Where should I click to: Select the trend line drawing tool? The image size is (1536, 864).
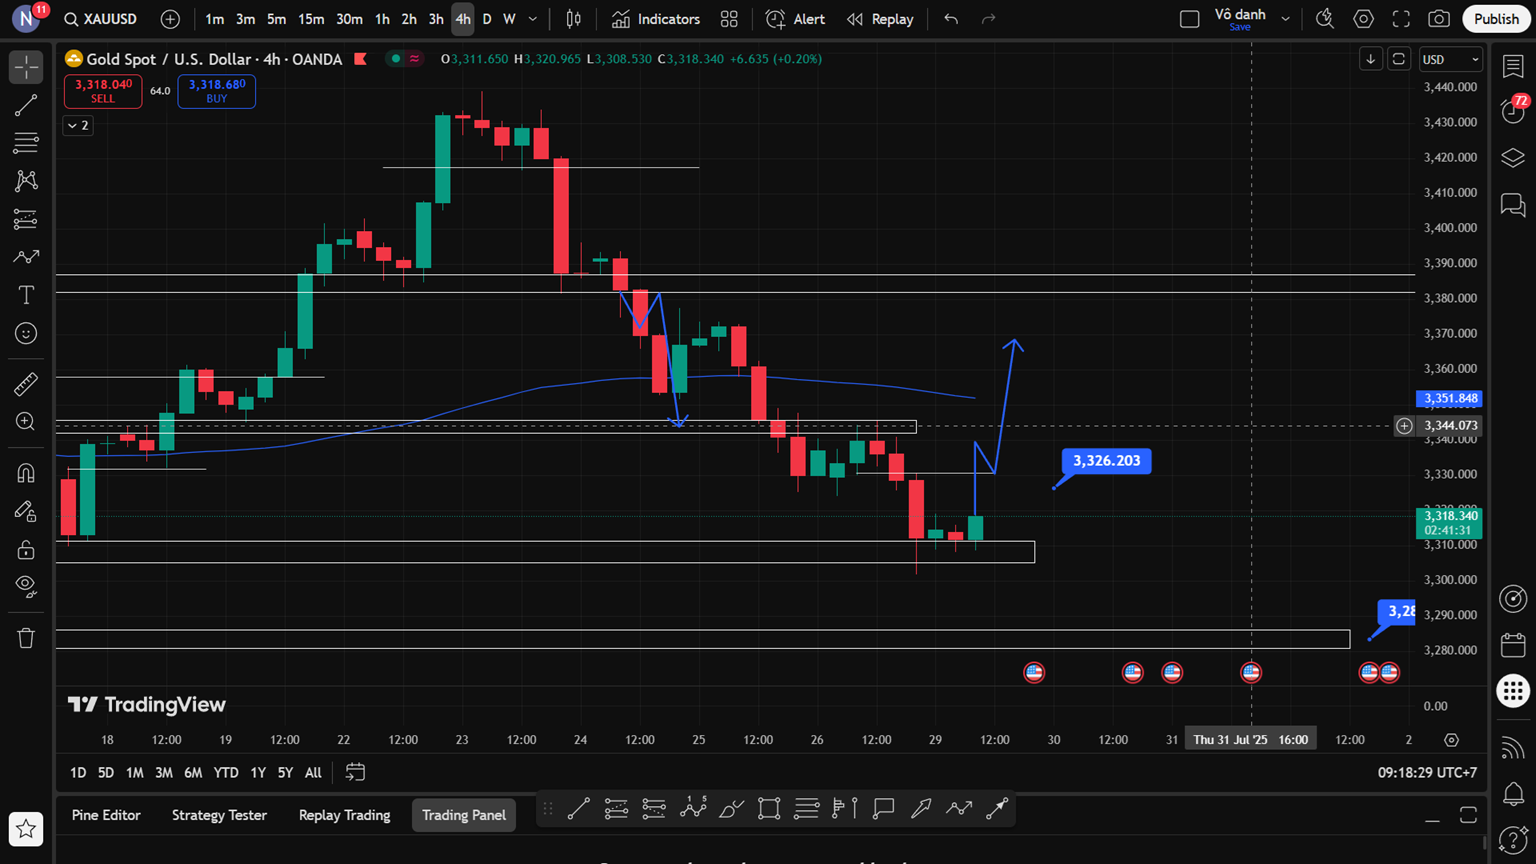tap(26, 105)
